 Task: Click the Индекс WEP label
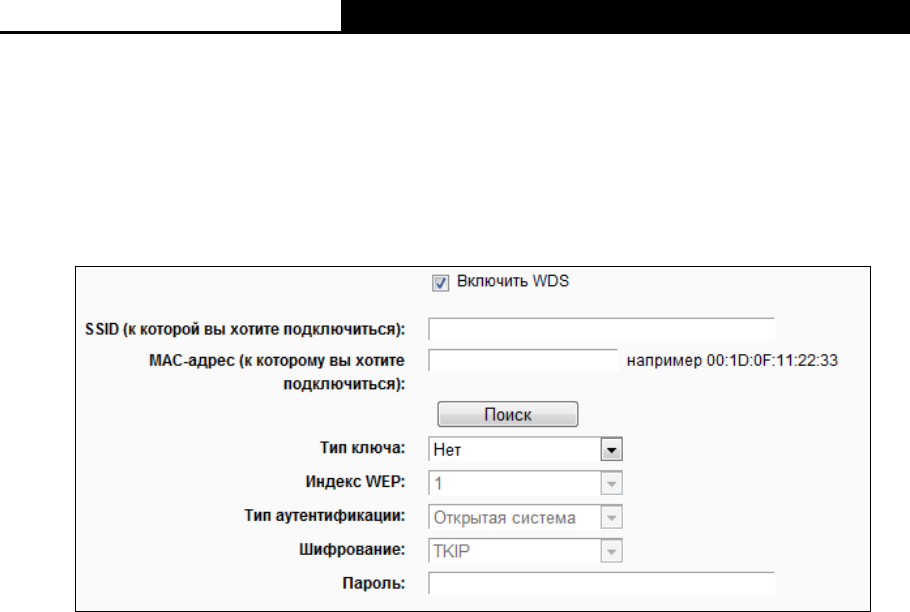(x=355, y=482)
